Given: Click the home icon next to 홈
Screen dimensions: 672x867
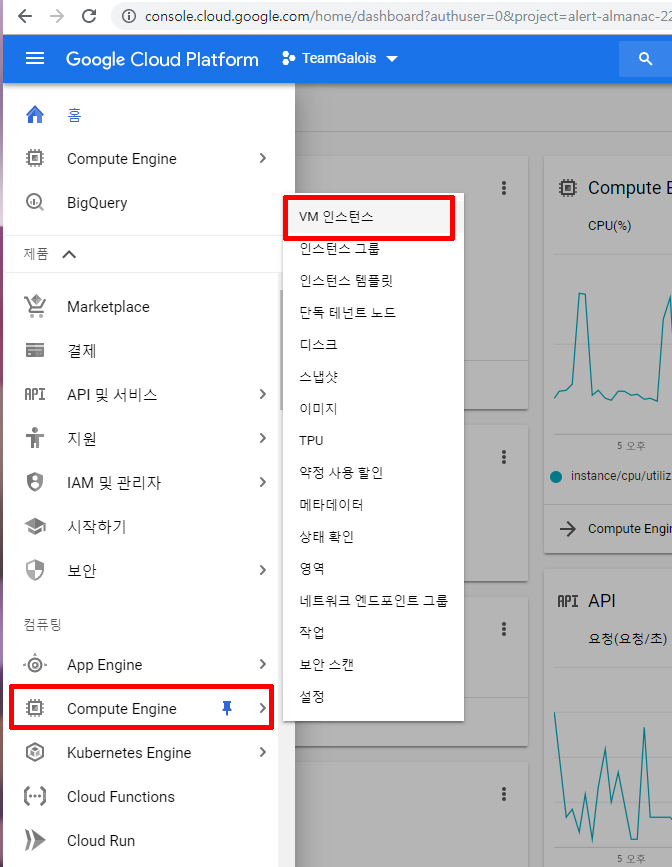Looking at the screenshot, I should (35, 114).
